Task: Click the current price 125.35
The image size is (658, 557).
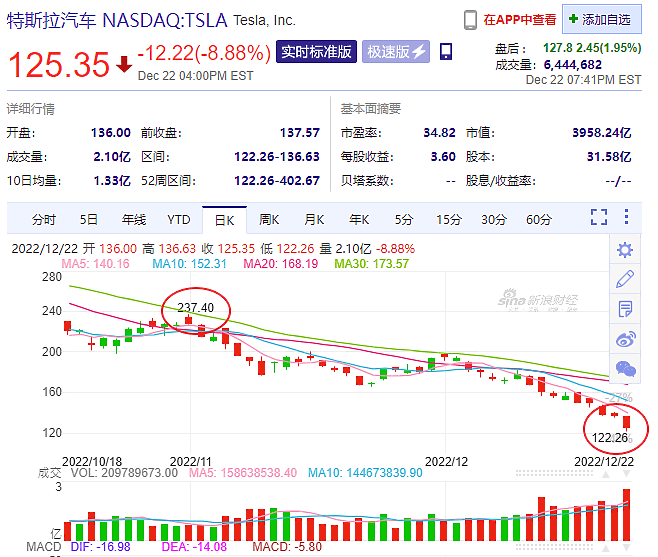Action: point(59,65)
